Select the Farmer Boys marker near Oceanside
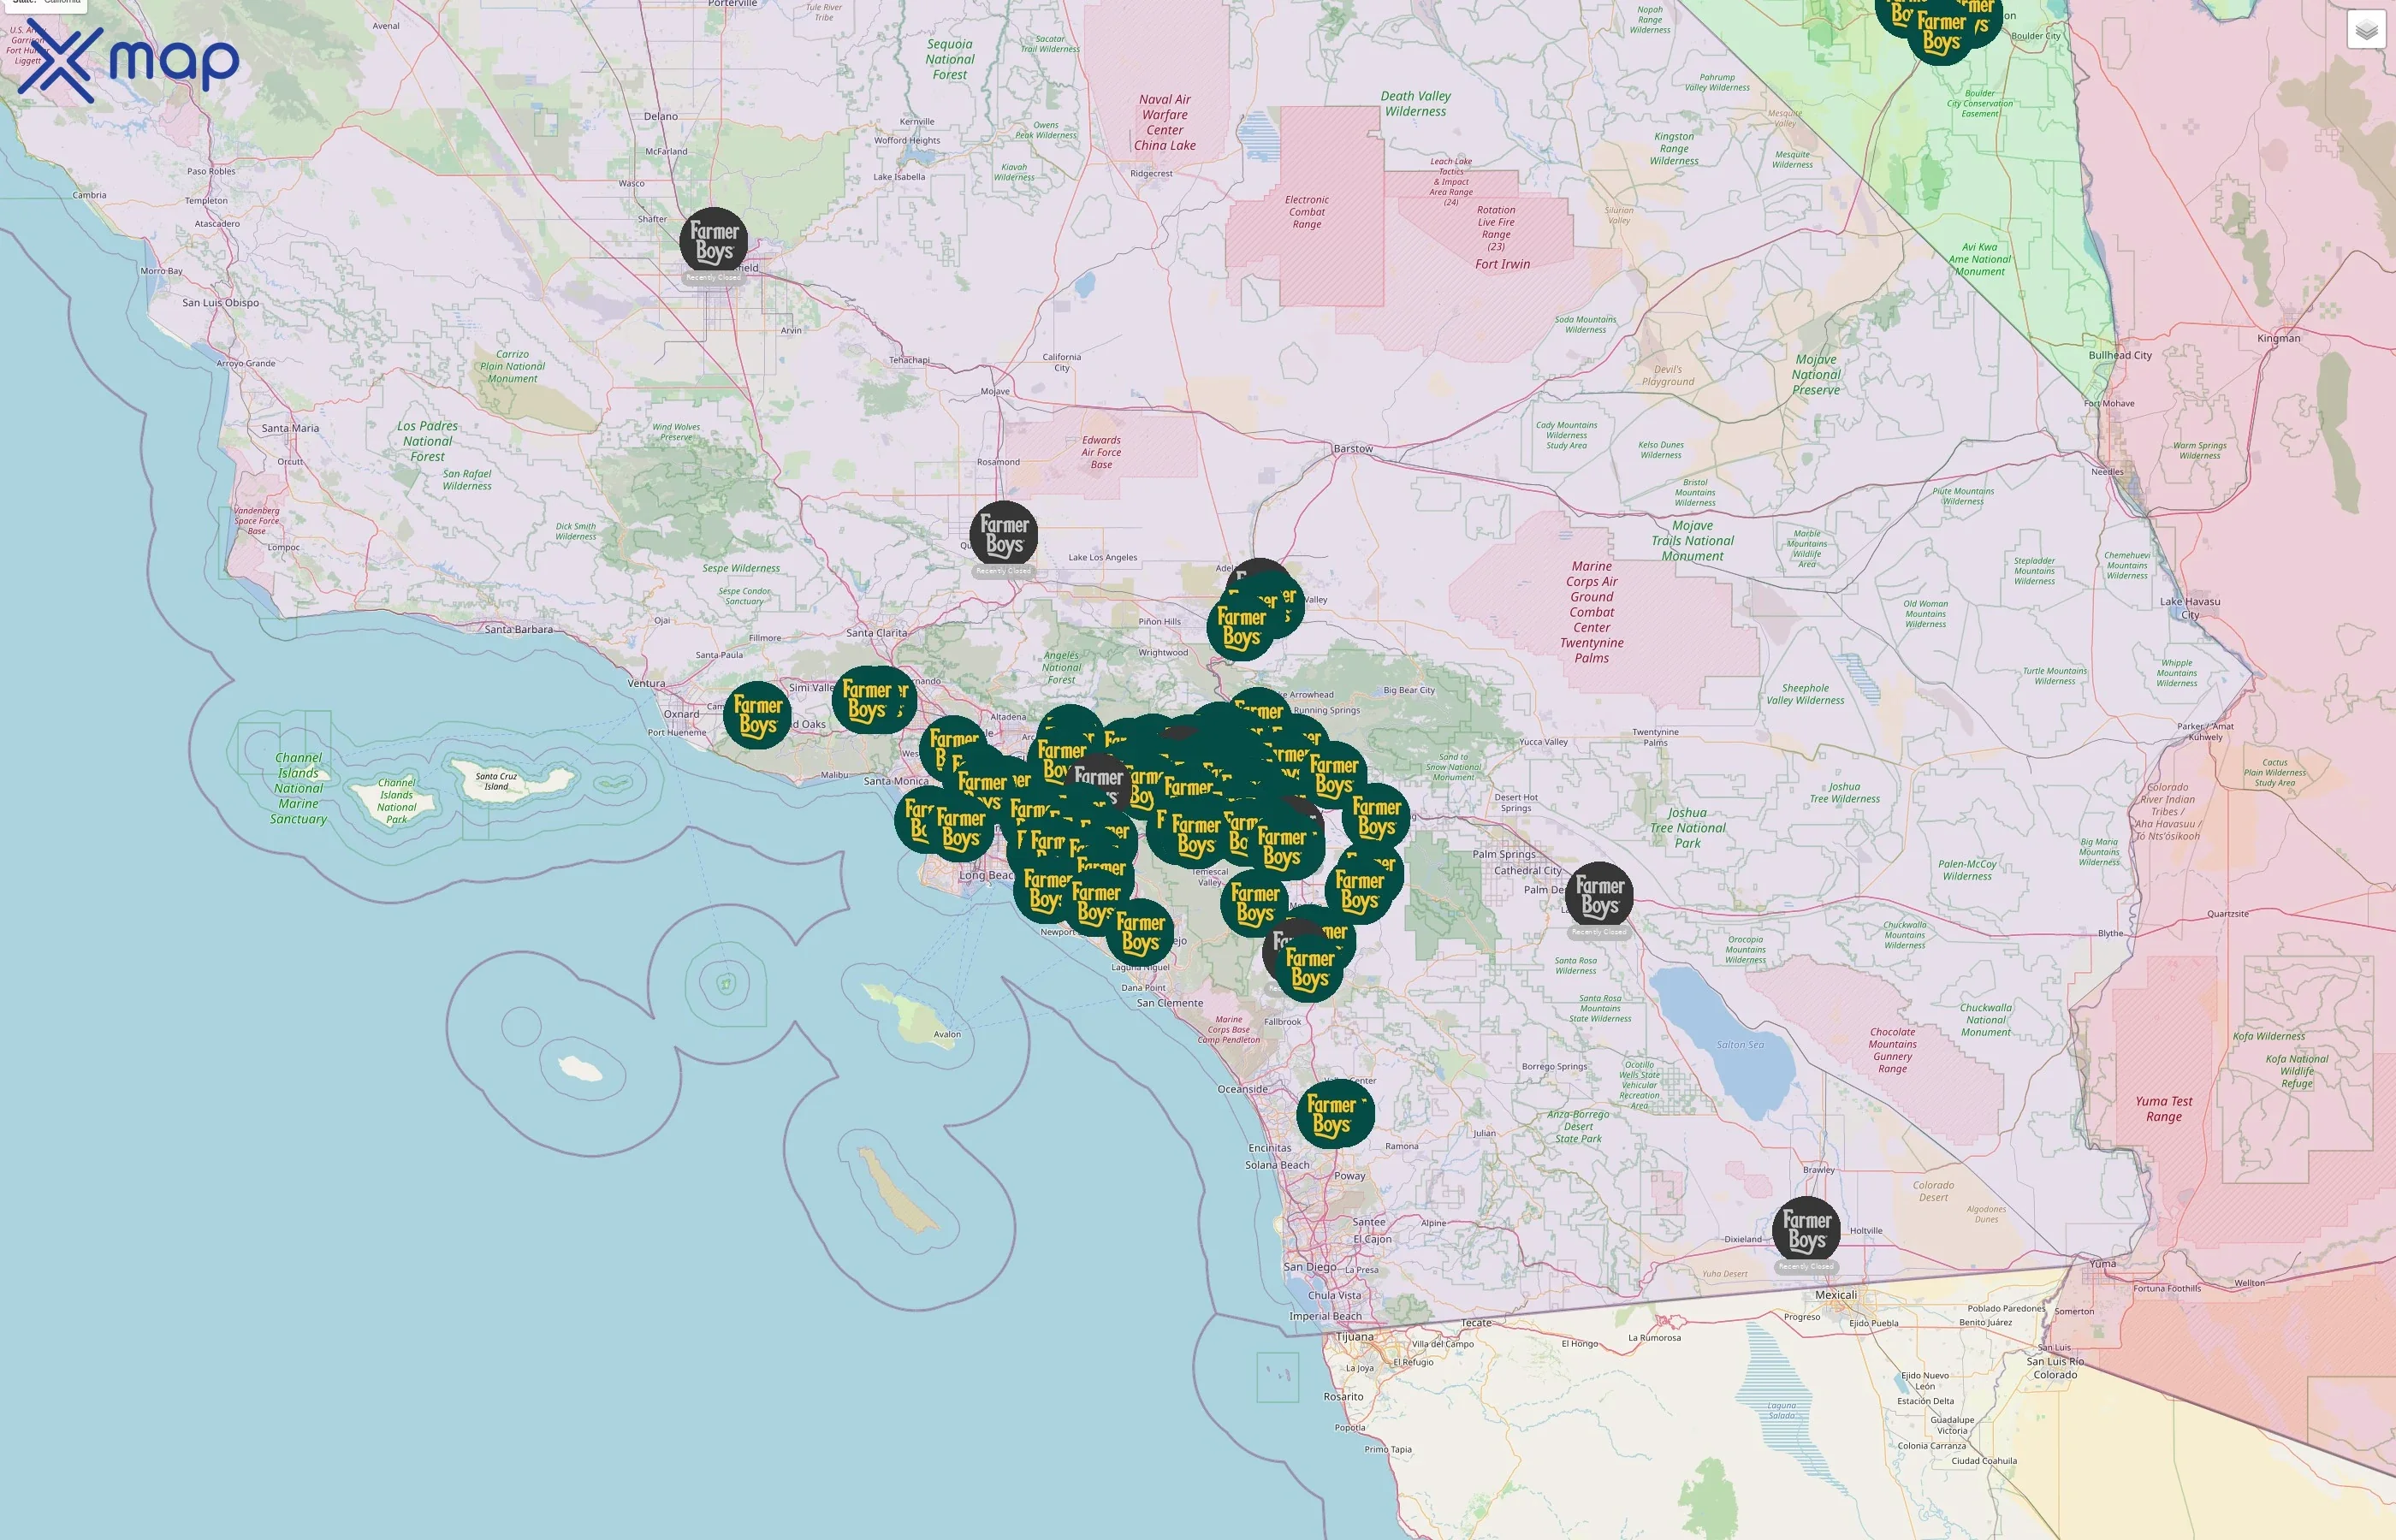Screen dimensions: 2396x1540 (1336, 1111)
